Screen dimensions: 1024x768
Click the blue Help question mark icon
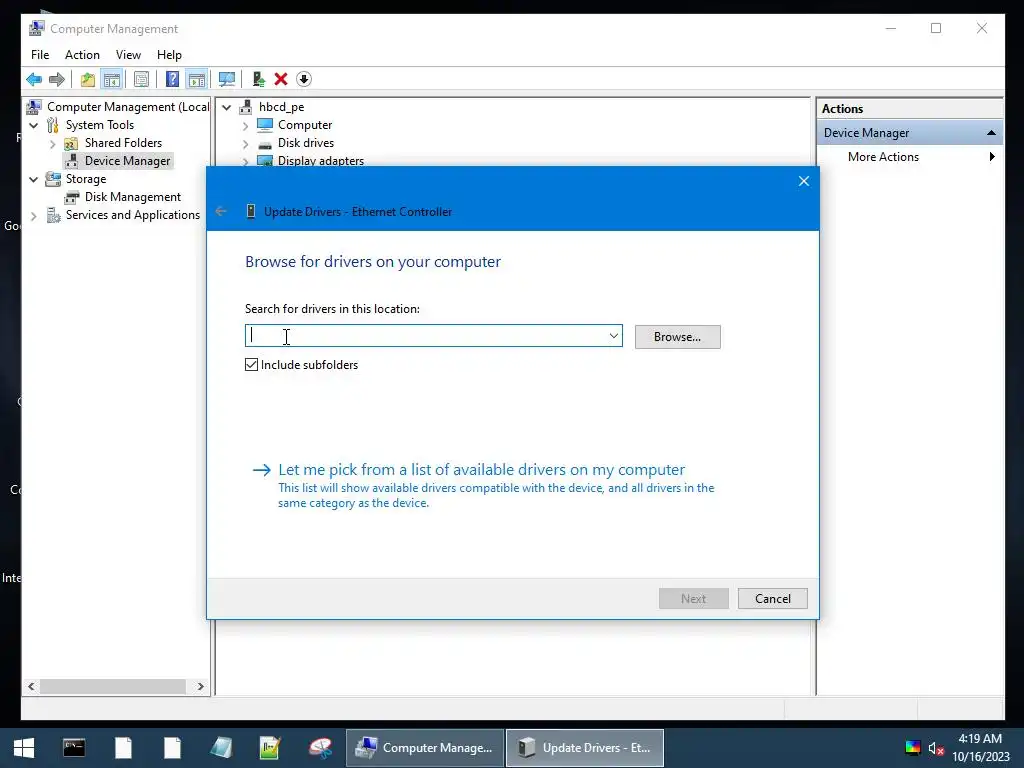coord(172,80)
